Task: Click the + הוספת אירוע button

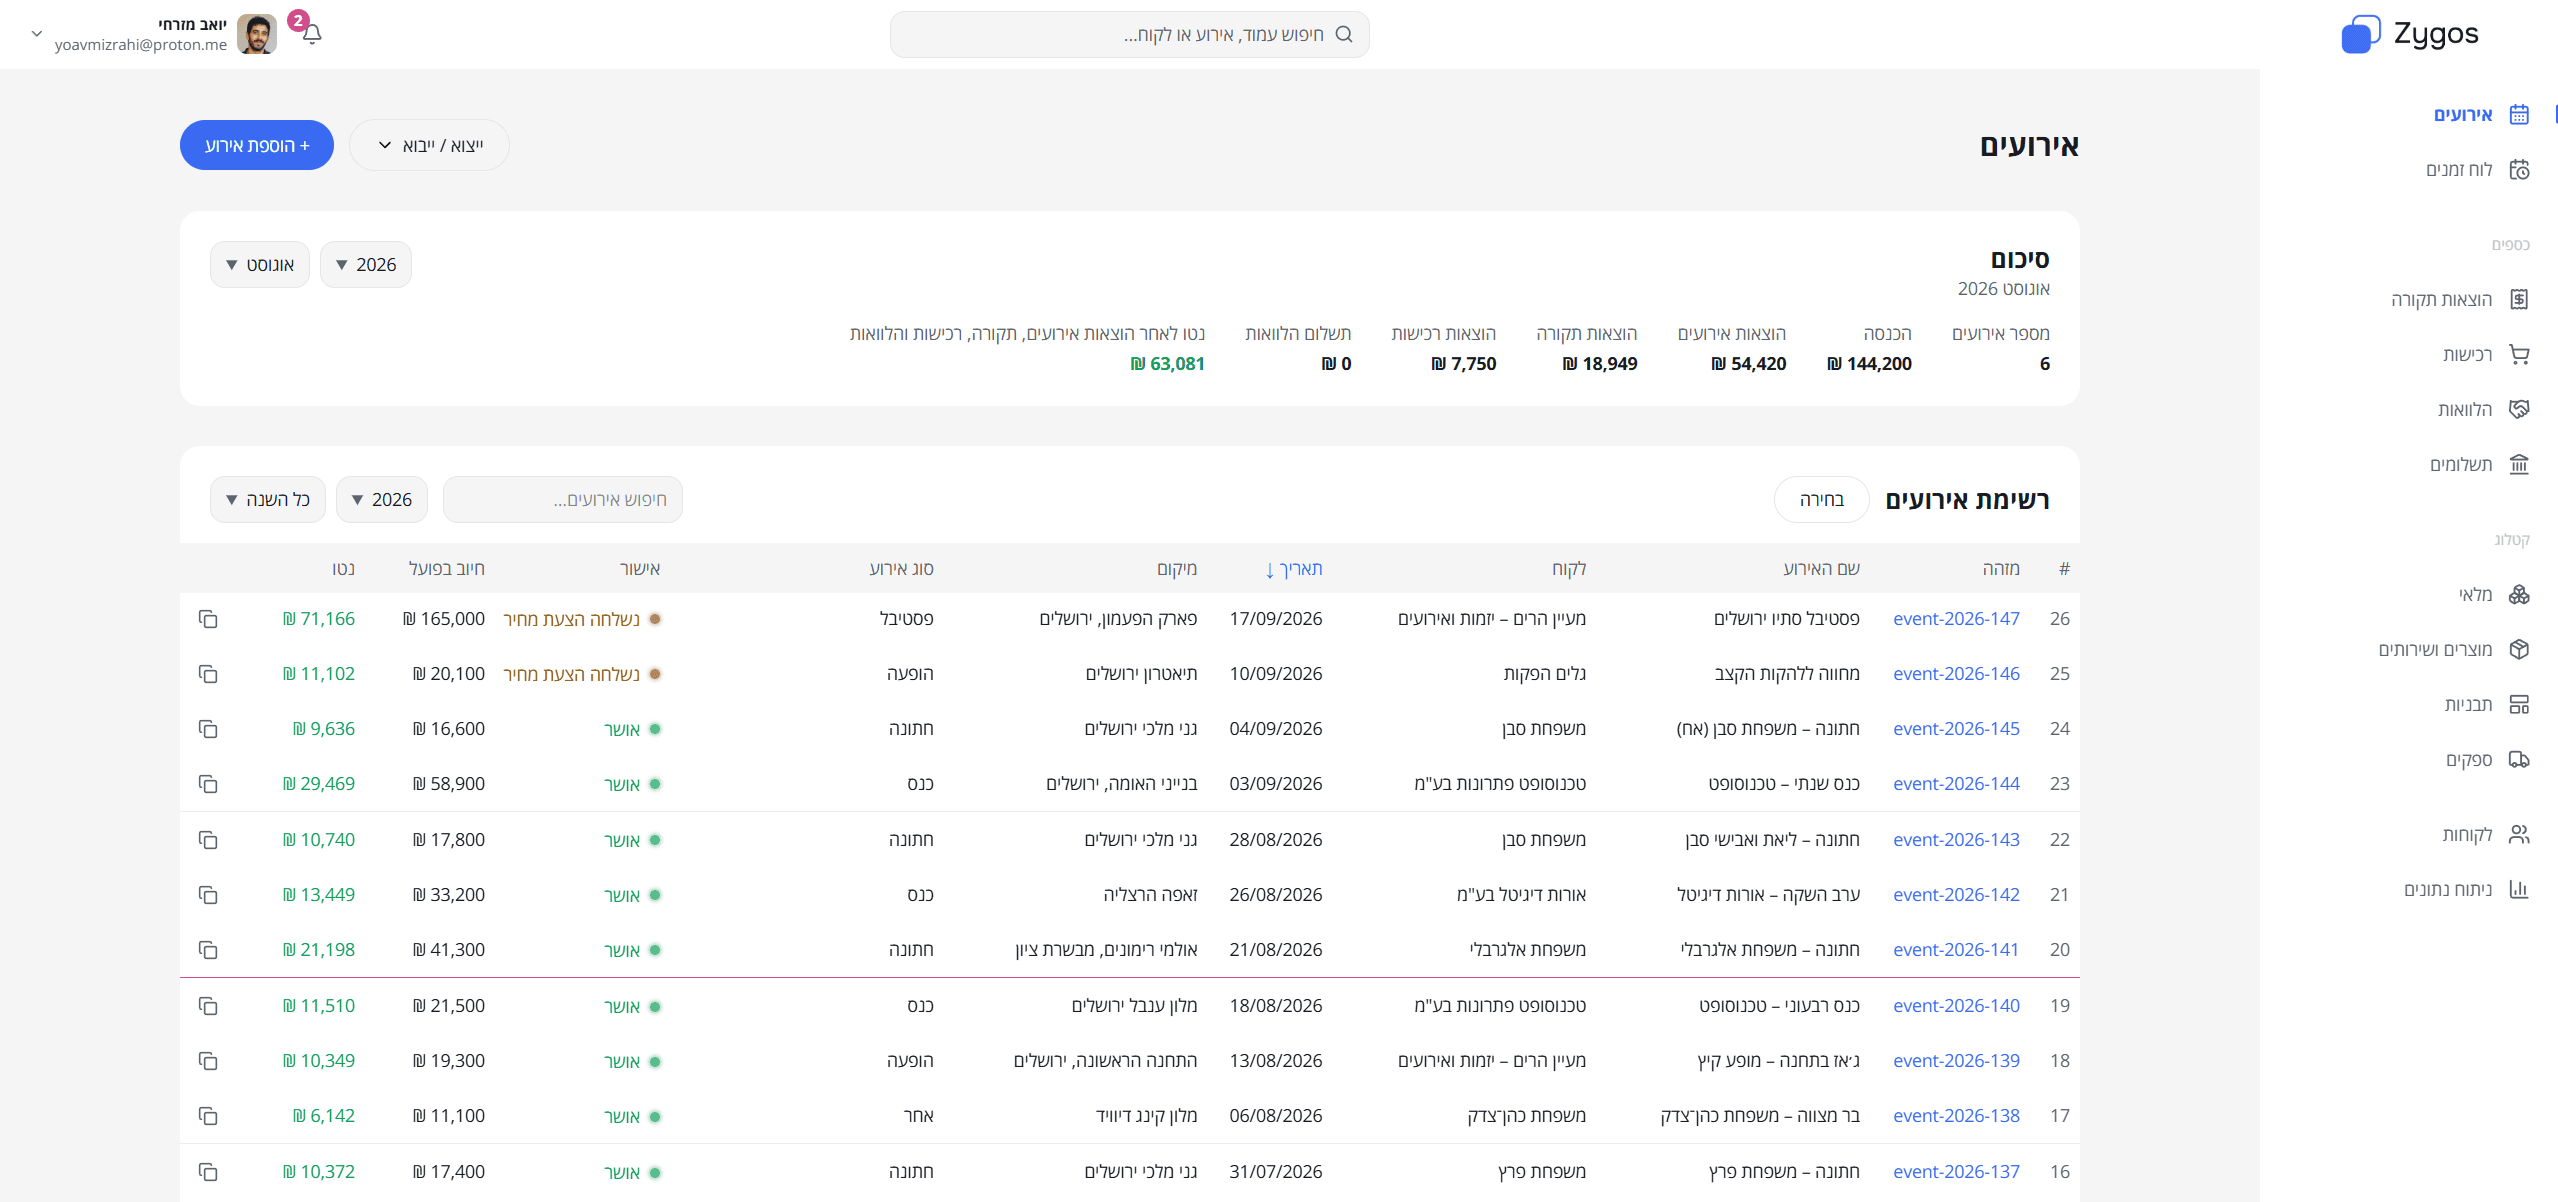Action: point(257,145)
